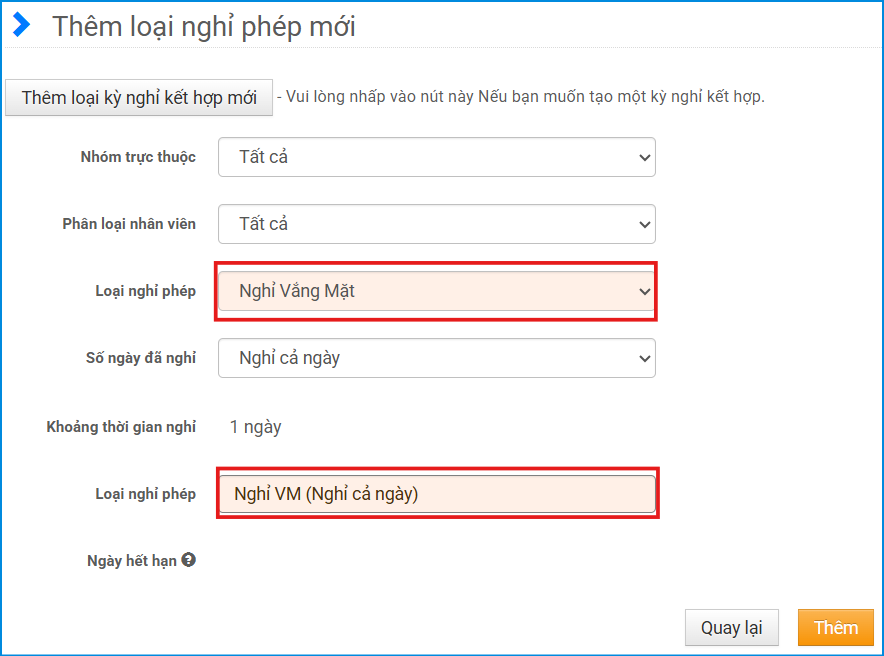Expand the Phân loại nhân viên dropdown
Viewport: 884px width, 656px height.
coord(436,224)
